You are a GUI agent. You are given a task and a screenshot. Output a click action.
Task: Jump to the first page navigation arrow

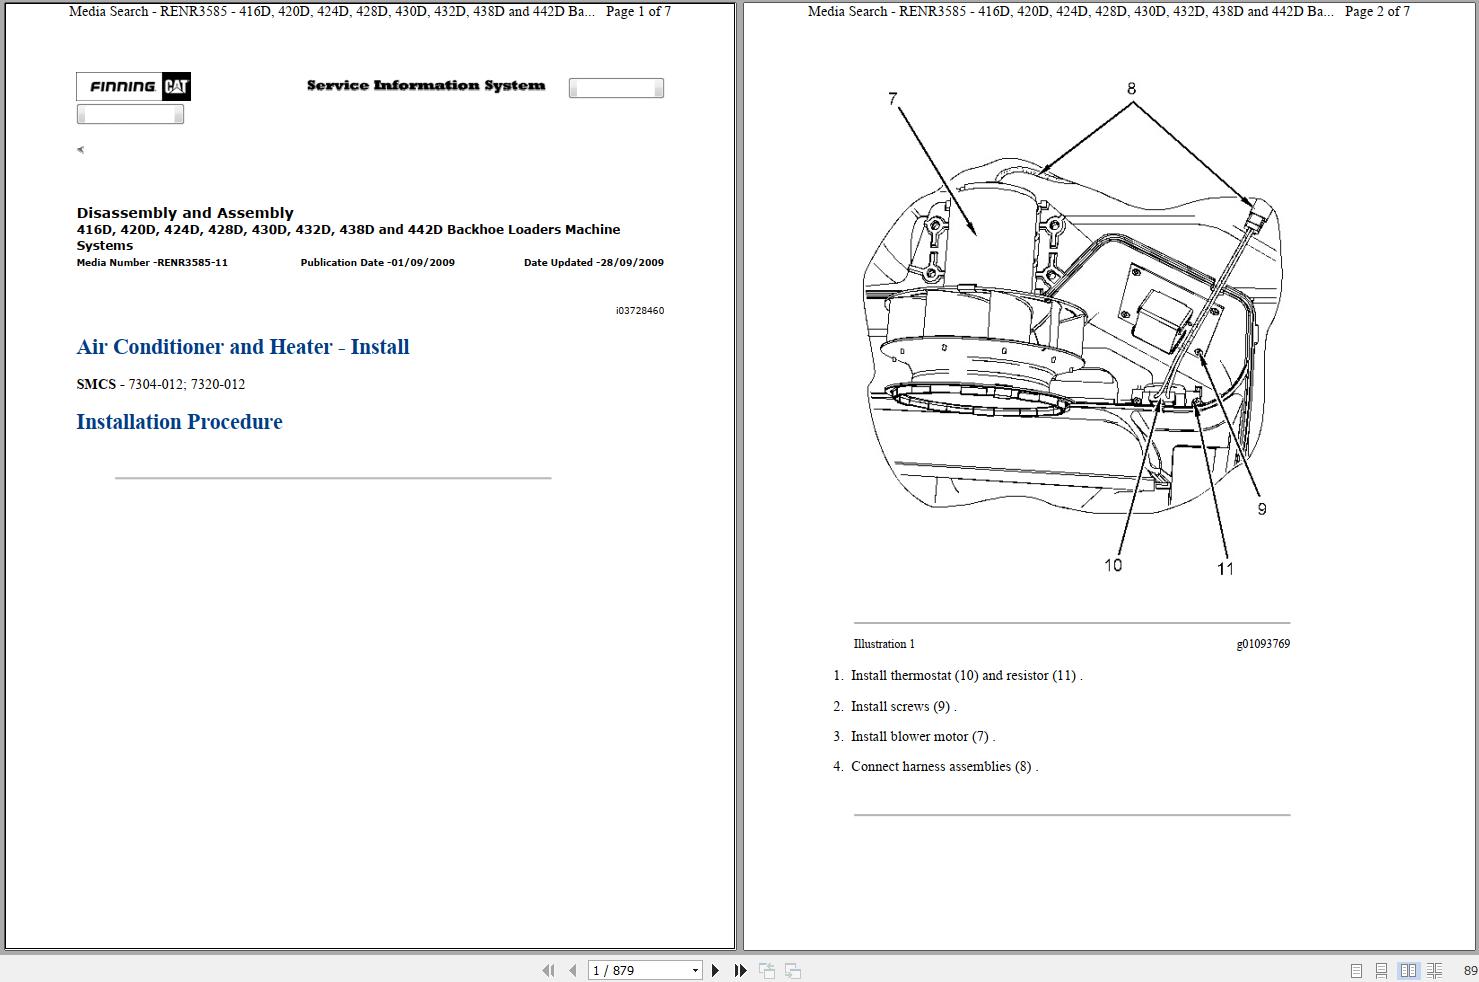548,970
